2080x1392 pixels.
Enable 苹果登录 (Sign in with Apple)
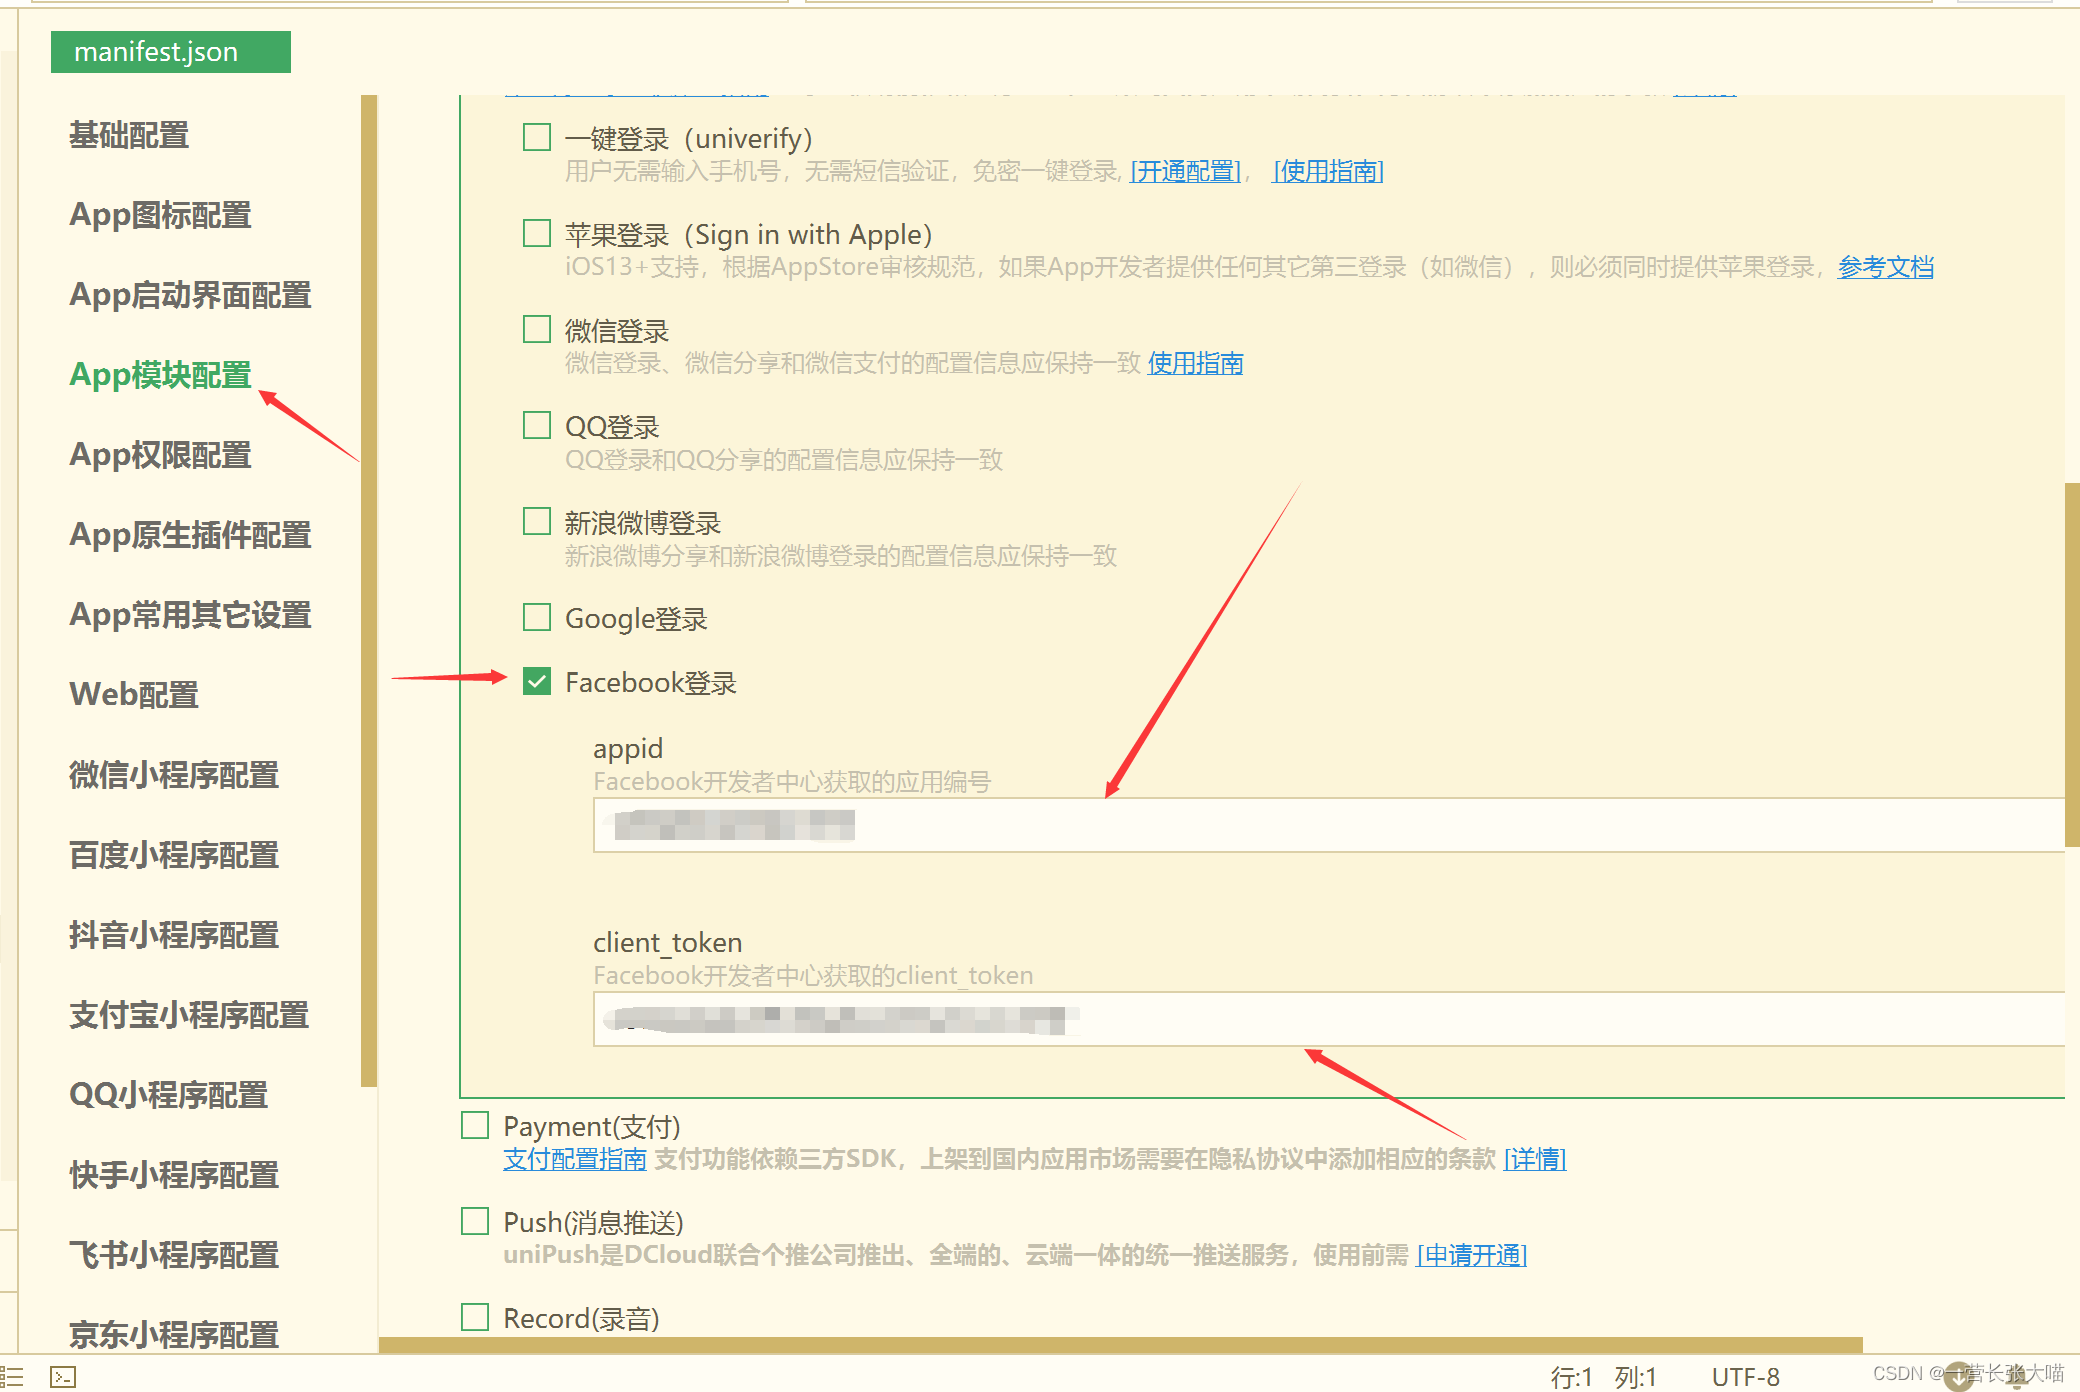[536, 233]
